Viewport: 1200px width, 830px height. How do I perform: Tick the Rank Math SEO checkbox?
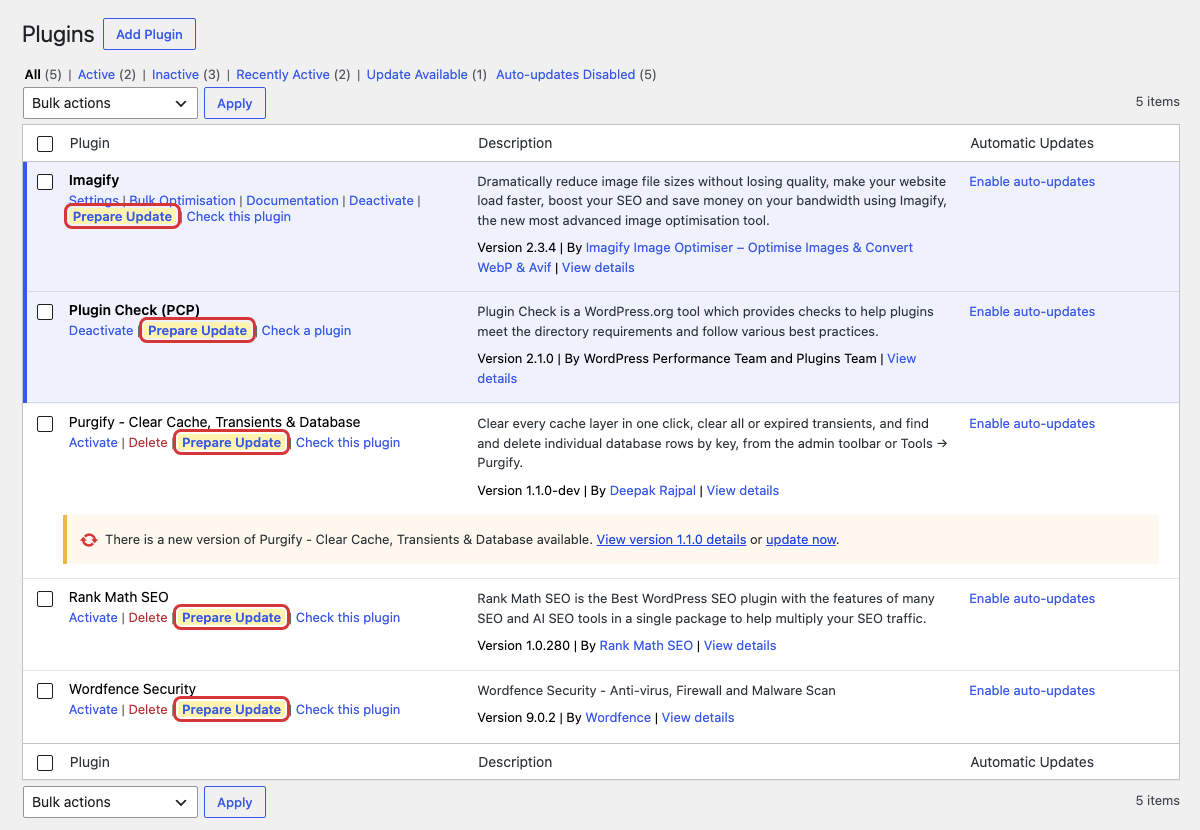(x=45, y=599)
